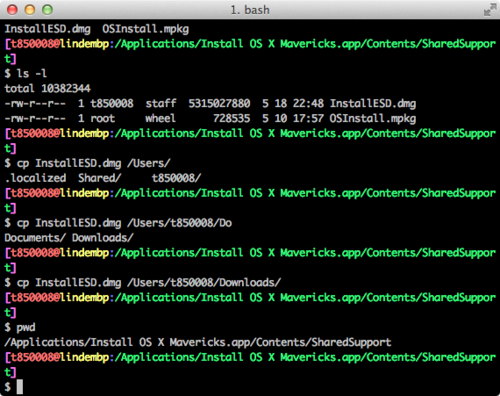The height and width of the screenshot is (396, 500).
Task: Select the file size 5315027880
Action: point(219,103)
